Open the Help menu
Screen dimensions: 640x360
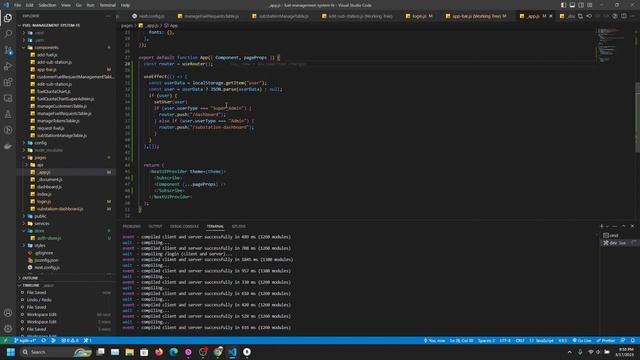click(125, 5)
